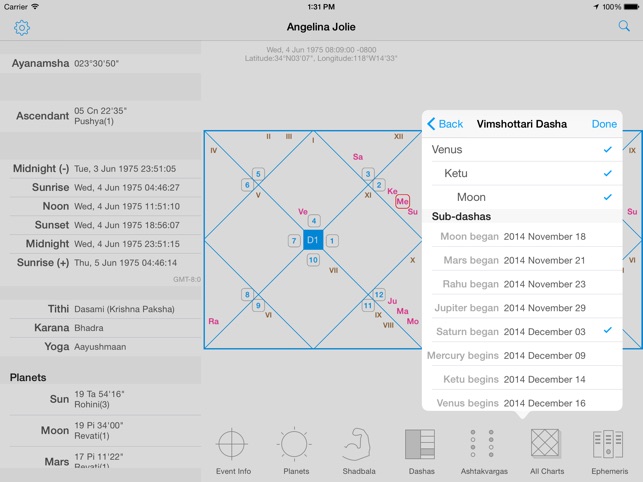Tap the search magnifier icon
Screen dimensions: 643x482
coord(624,26)
